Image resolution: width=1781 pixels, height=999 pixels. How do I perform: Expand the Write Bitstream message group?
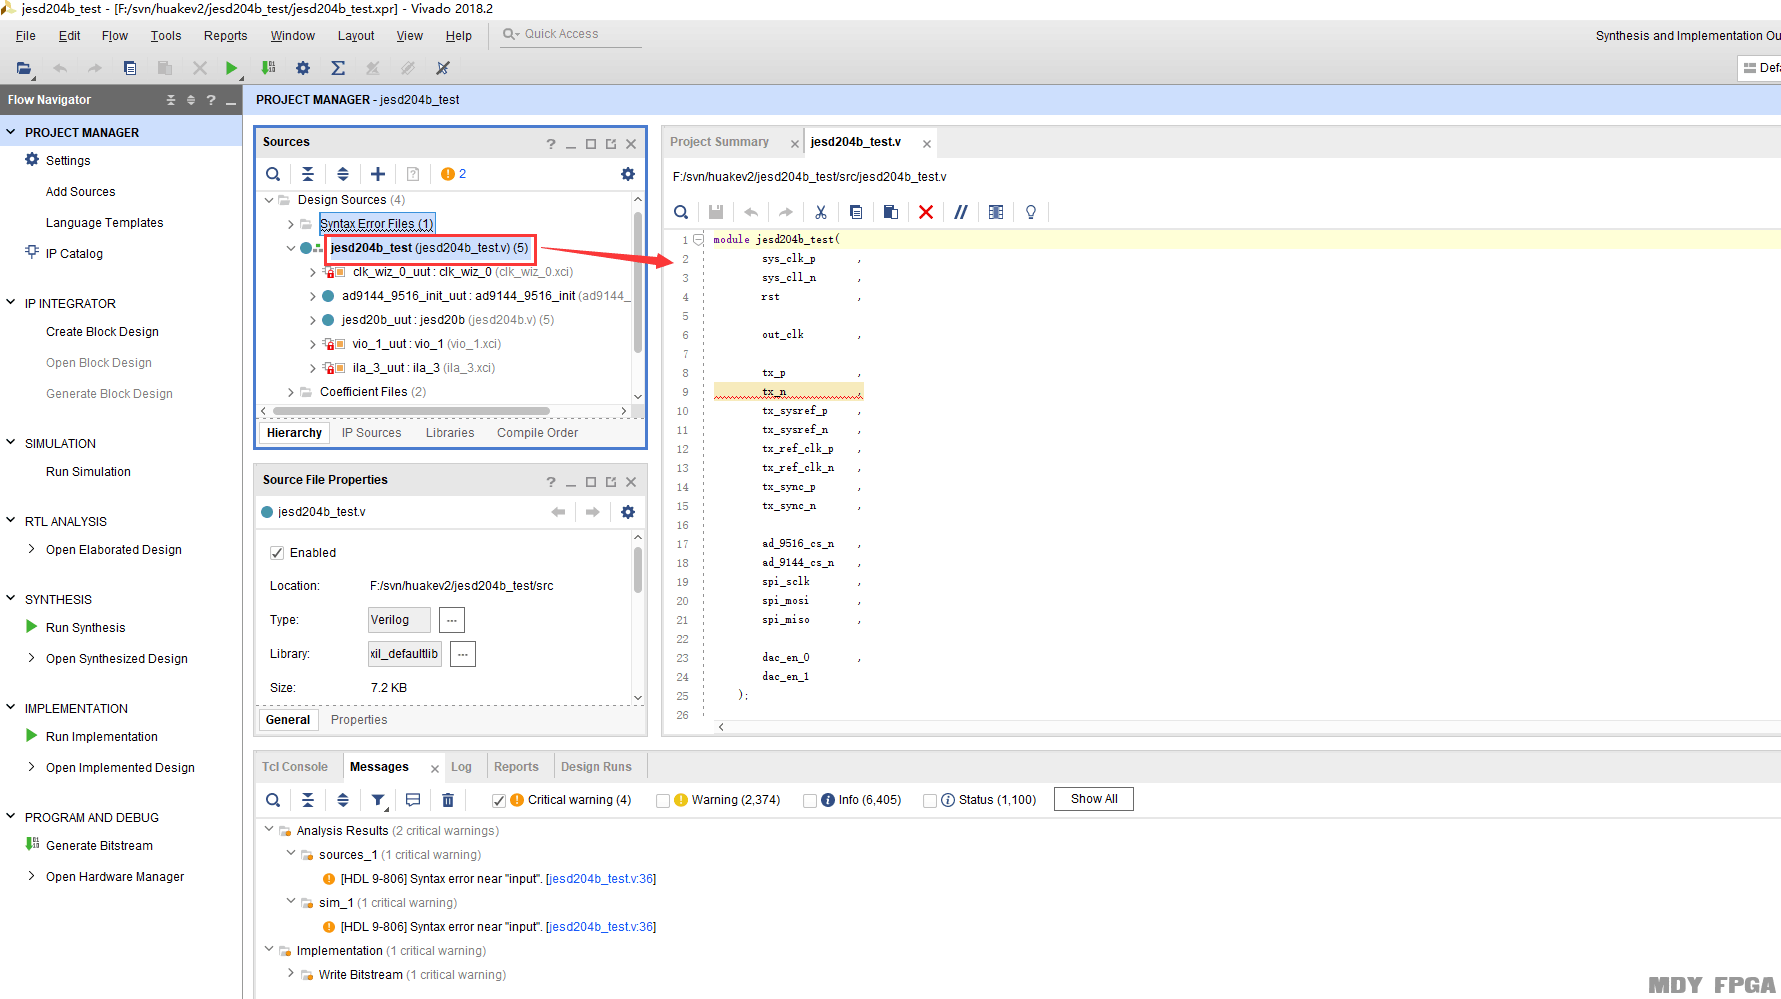pyautogui.click(x=291, y=974)
